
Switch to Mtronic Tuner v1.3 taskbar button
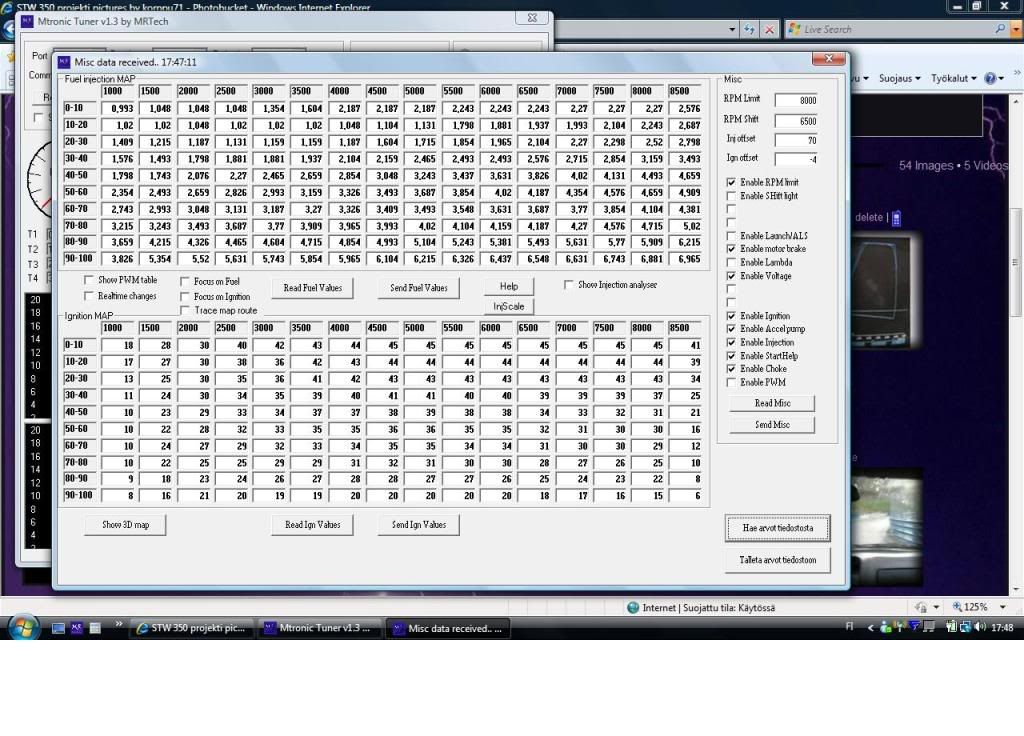pos(320,628)
